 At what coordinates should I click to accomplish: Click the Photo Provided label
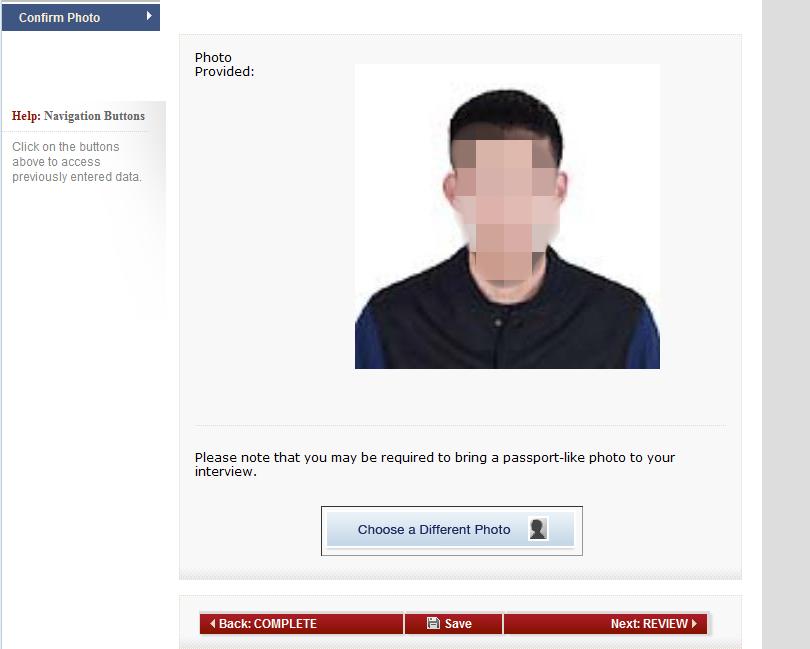point(224,65)
